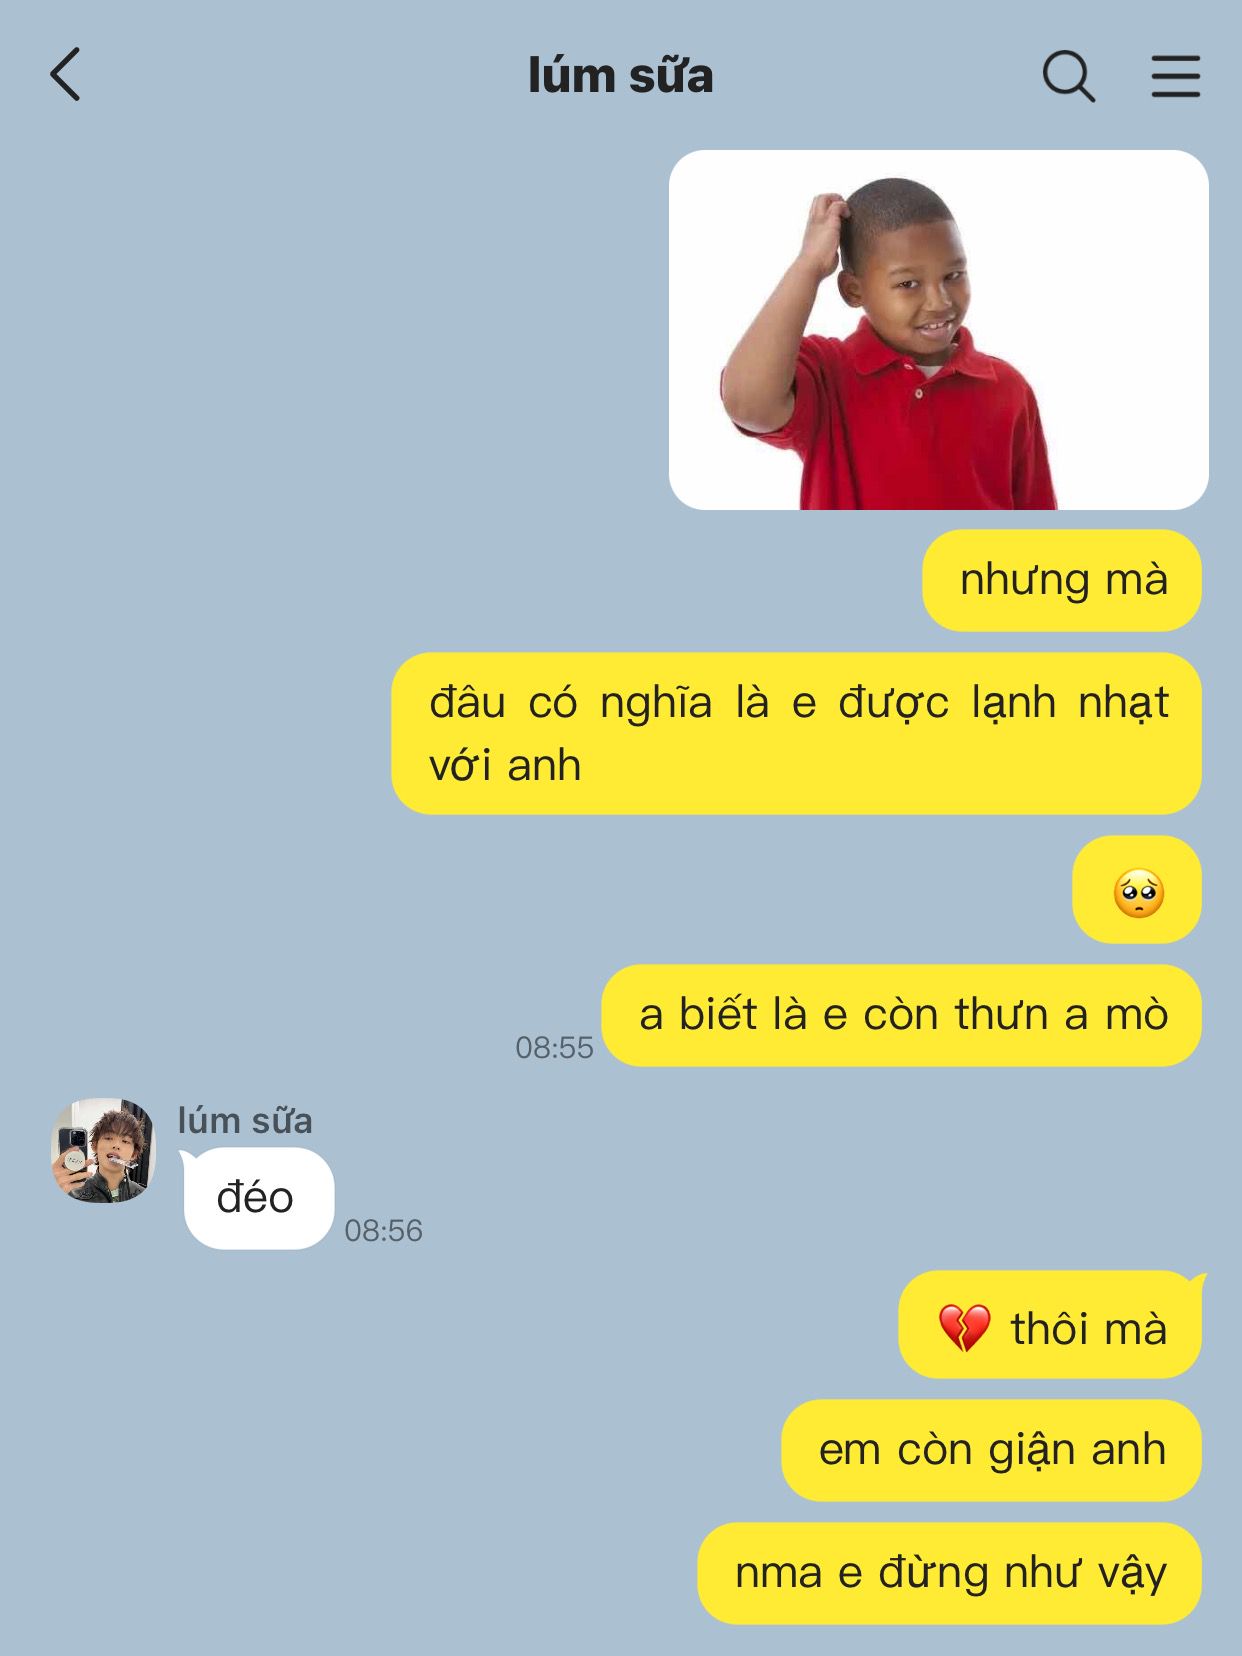Tap the broken heart emoji

coord(964,1328)
